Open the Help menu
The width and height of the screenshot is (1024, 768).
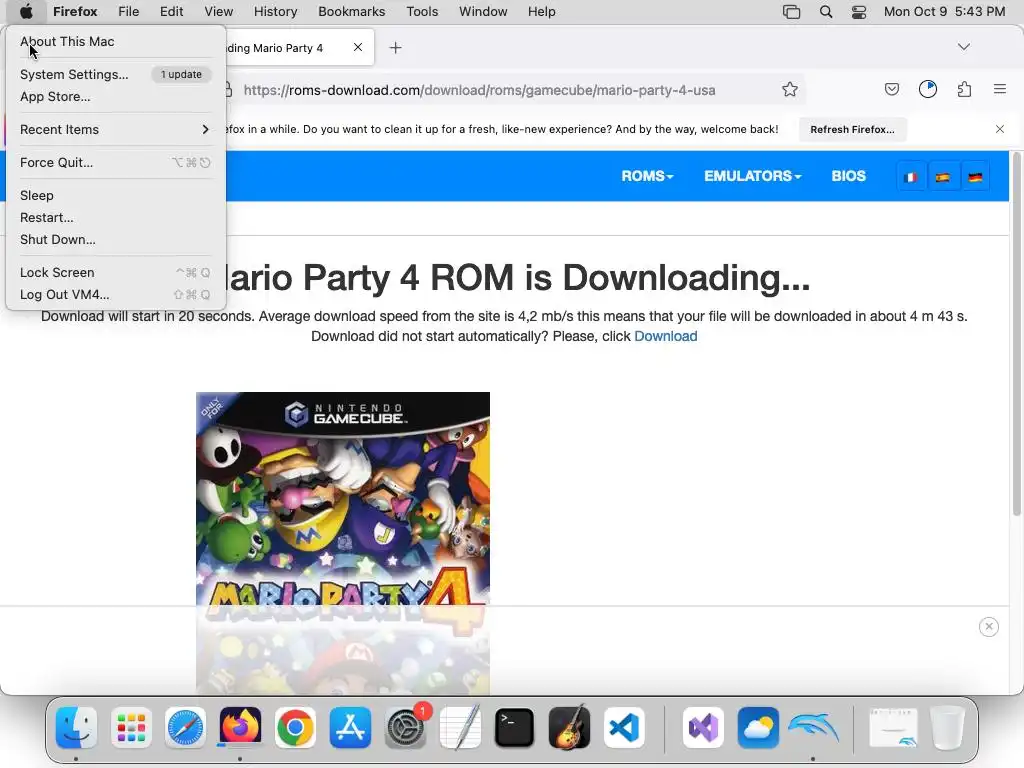541,12
